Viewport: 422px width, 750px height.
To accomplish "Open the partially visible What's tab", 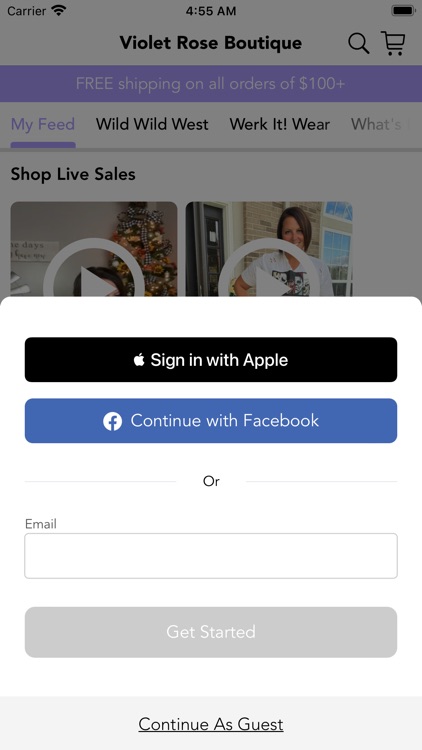I will tap(381, 124).
